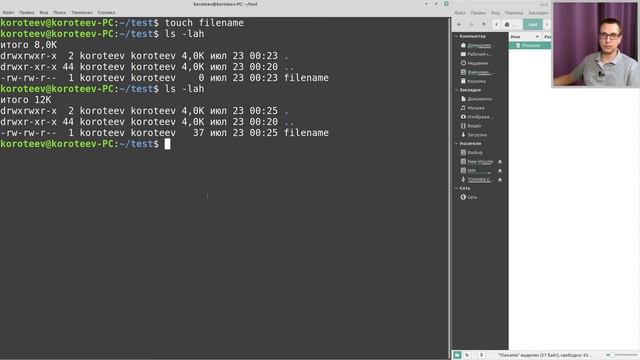Open Рабочий стол in the sidebar
640x360 pixels.
pyautogui.click(x=476, y=54)
